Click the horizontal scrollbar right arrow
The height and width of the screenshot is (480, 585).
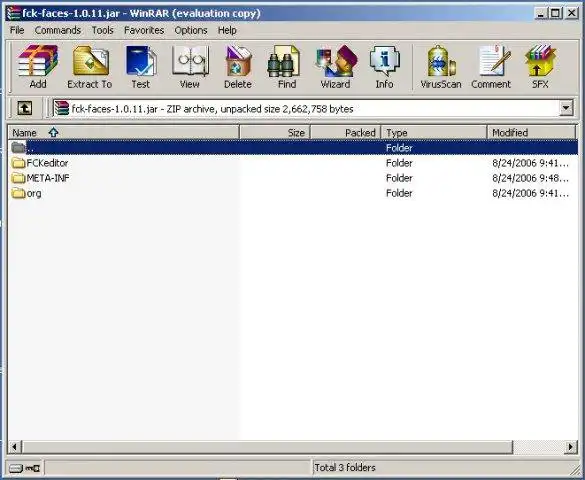coord(571,446)
